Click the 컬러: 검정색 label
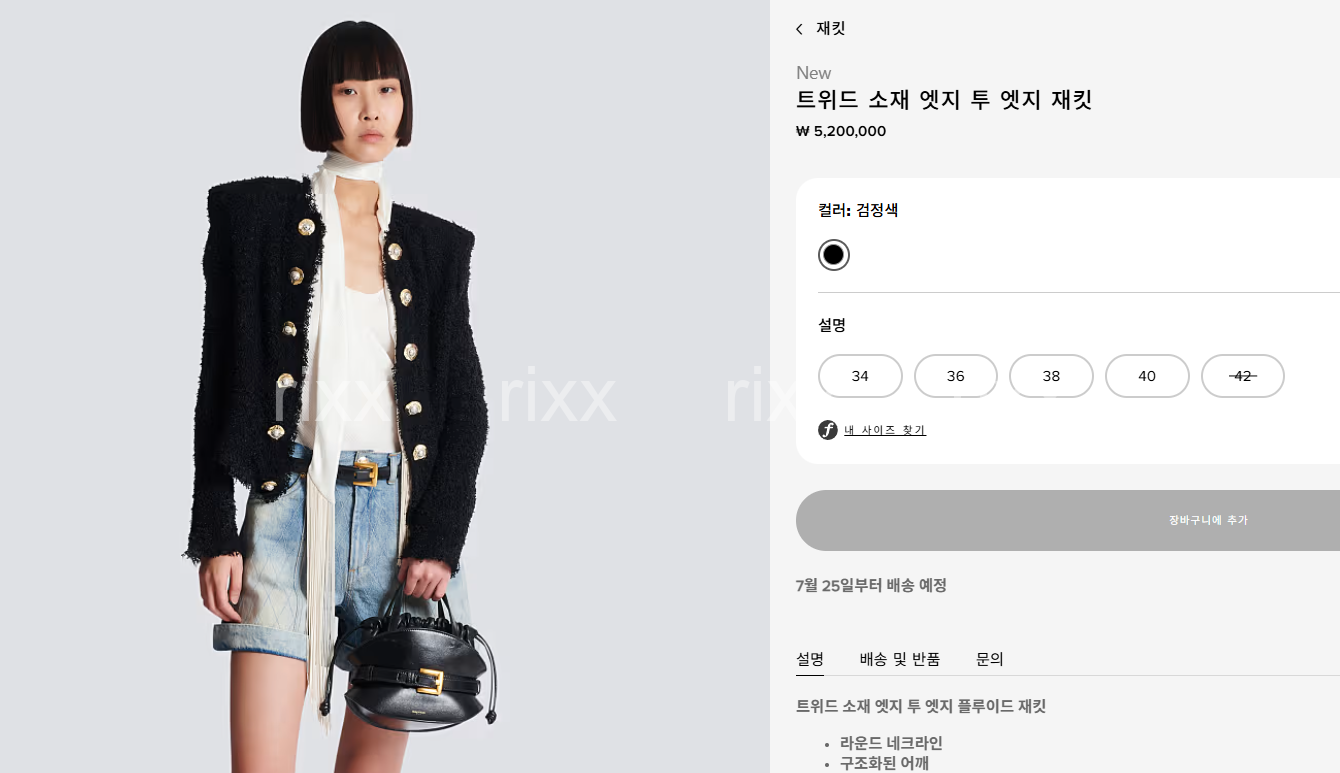The image size is (1340, 773). click(x=858, y=210)
